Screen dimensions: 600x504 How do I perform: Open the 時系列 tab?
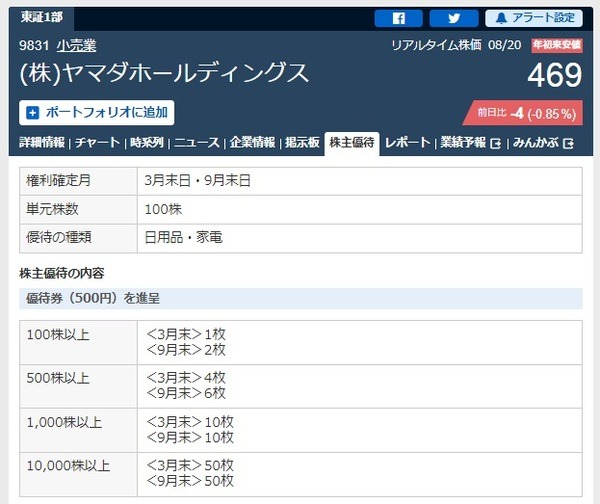click(147, 142)
